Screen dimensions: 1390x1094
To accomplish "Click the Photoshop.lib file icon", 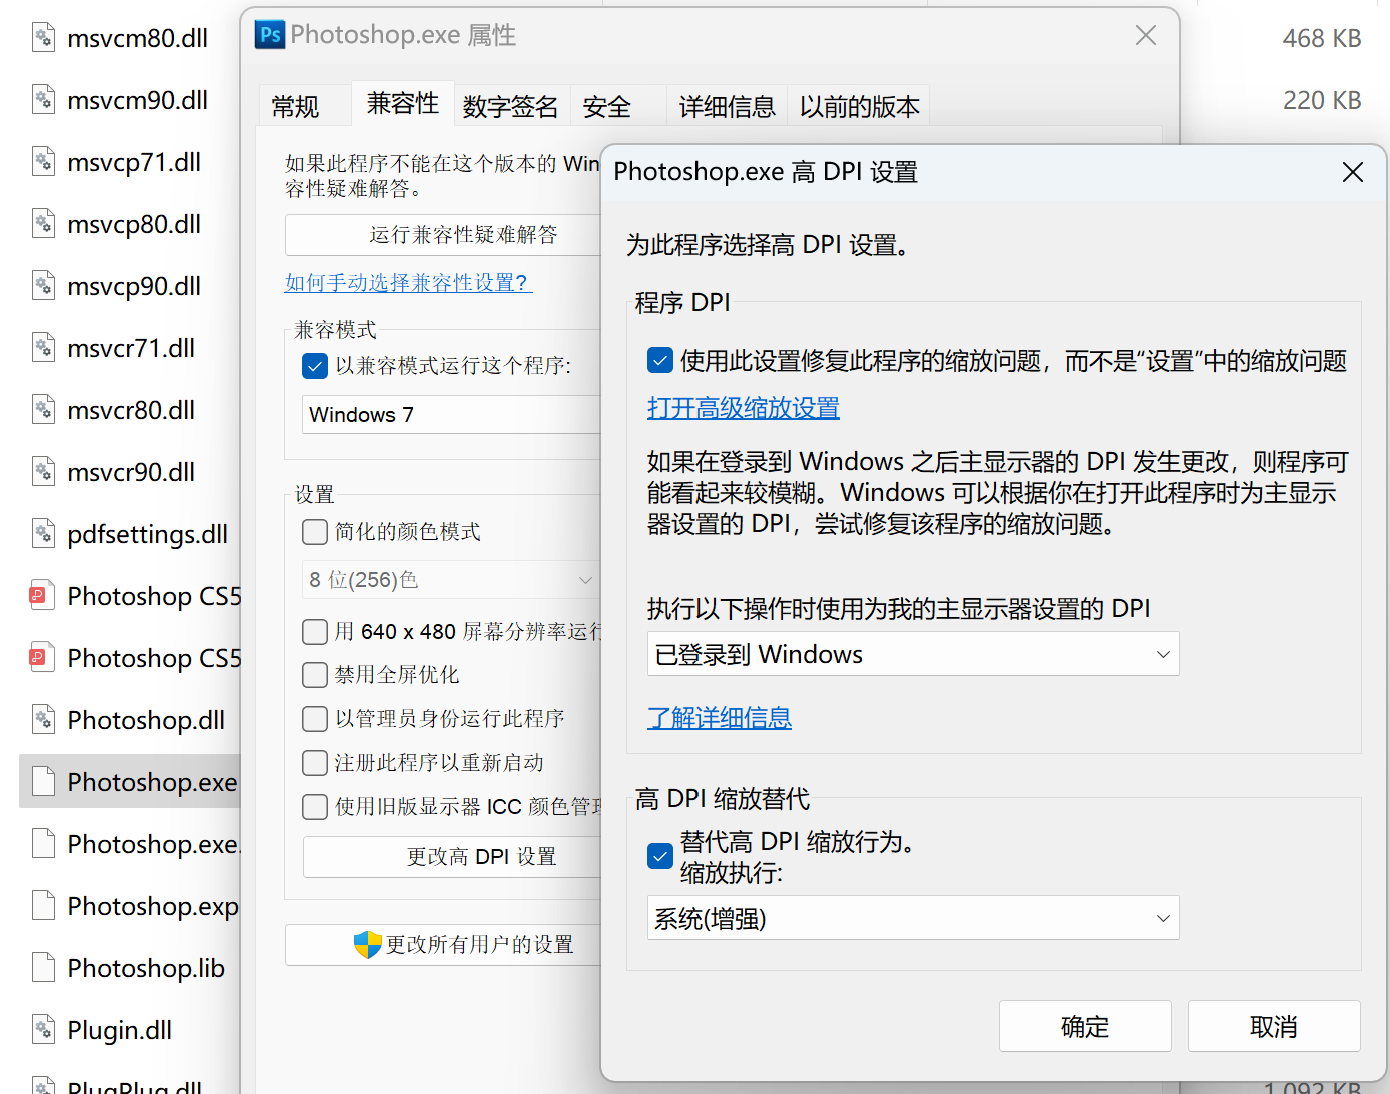I will [43, 968].
